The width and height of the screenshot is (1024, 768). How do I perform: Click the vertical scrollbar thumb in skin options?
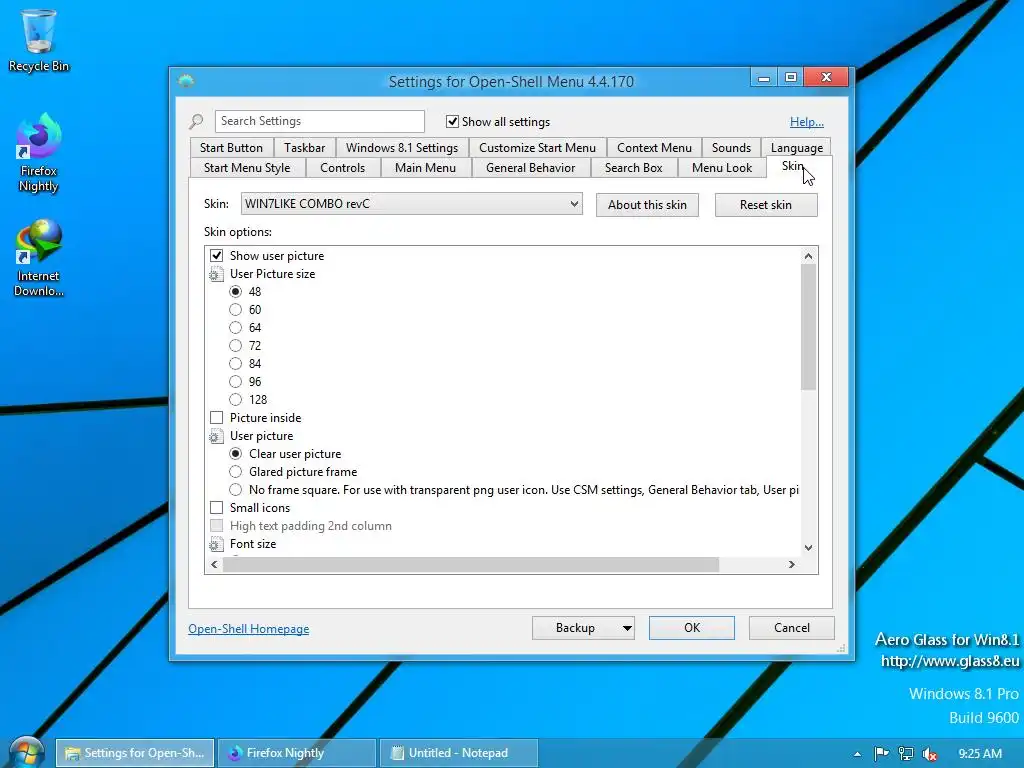point(808,327)
